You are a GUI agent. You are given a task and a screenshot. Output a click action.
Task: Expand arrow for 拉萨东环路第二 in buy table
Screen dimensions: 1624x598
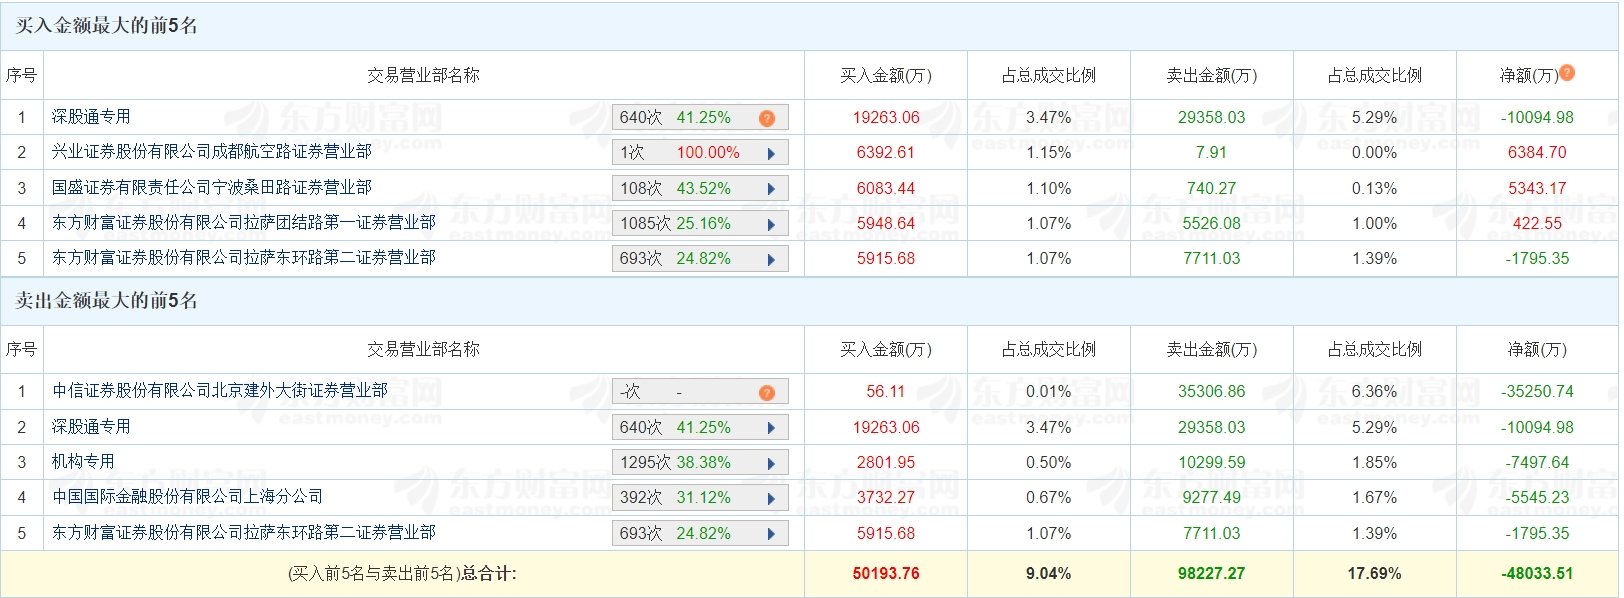coord(771,259)
